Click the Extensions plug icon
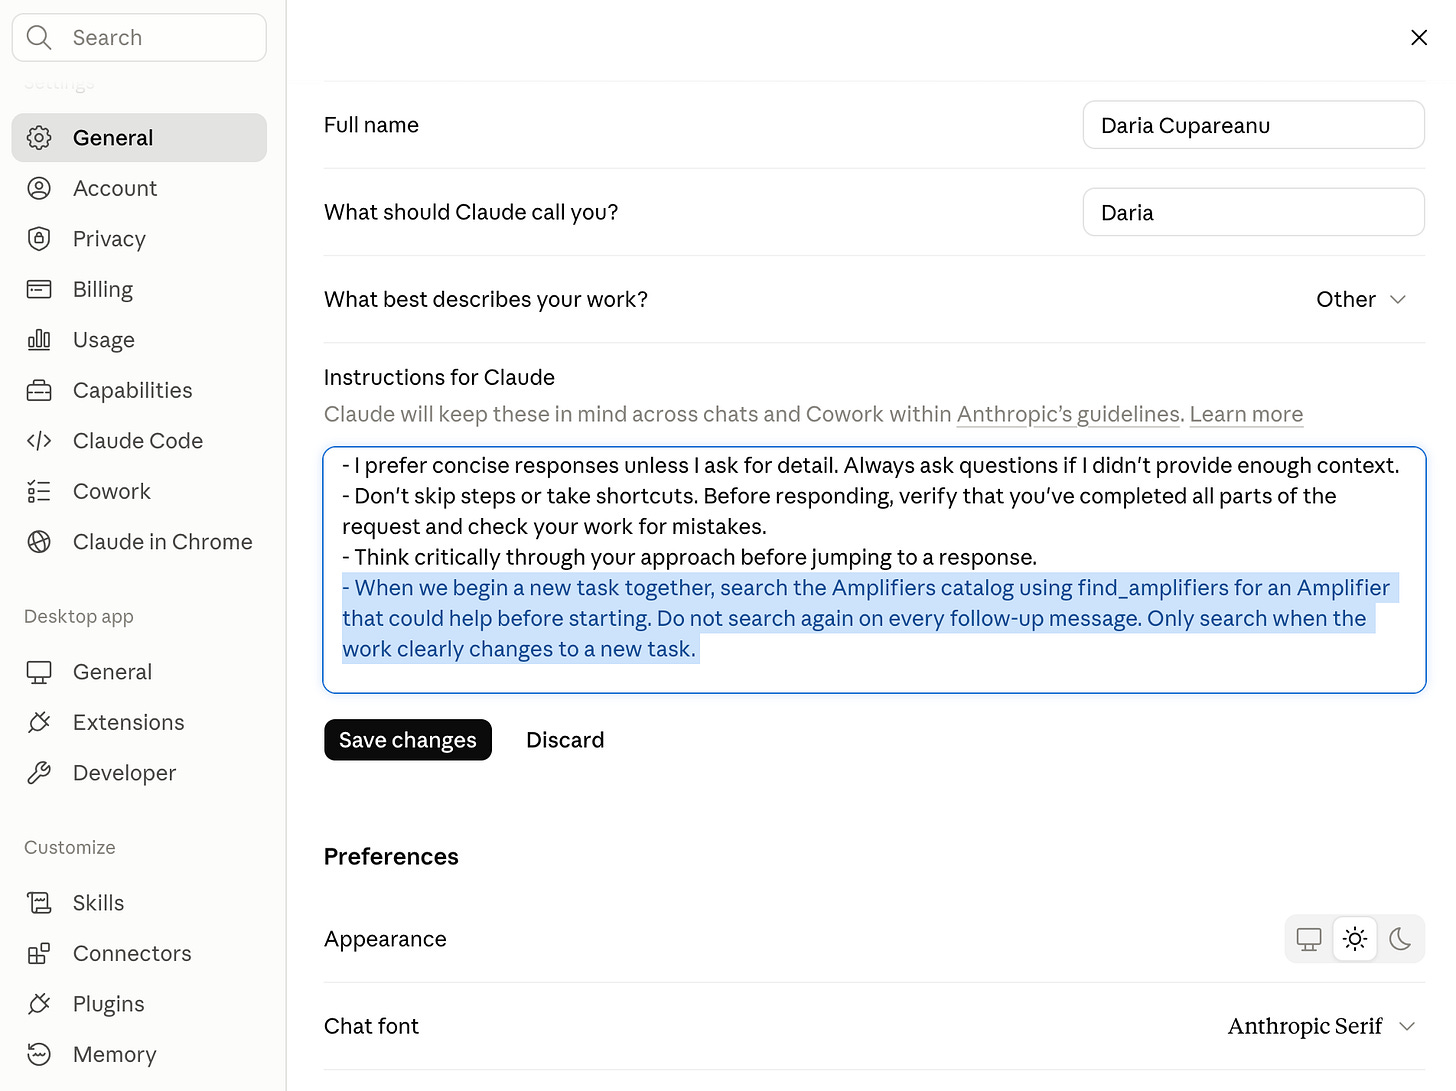The image size is (1456, 1091). click(x=39, y=722)
